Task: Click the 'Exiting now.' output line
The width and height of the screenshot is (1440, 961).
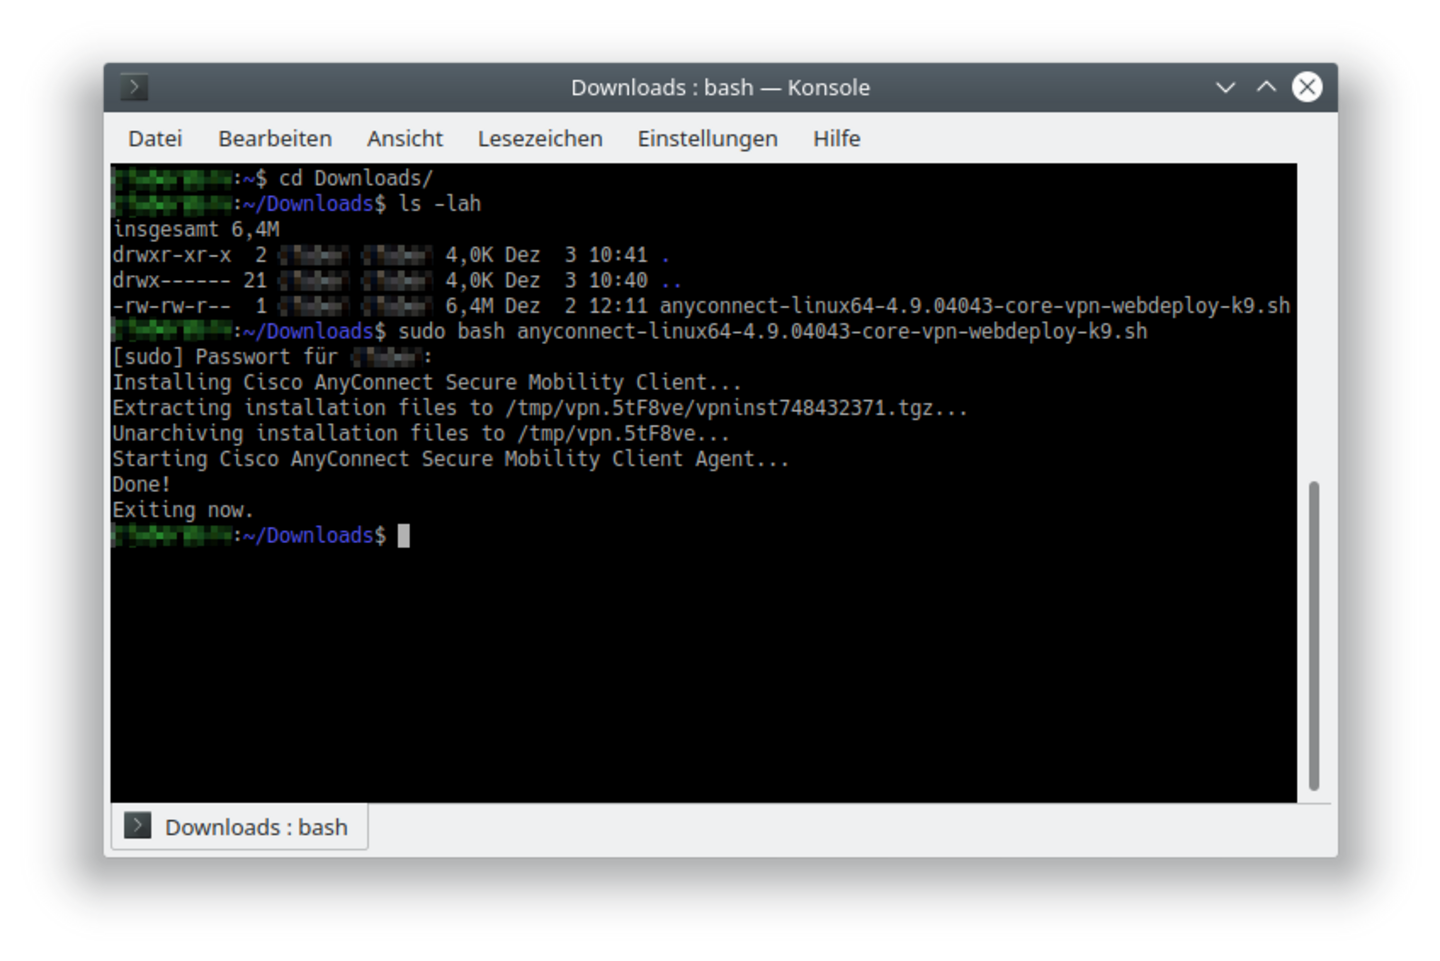Action: click(x=183, y=510)
